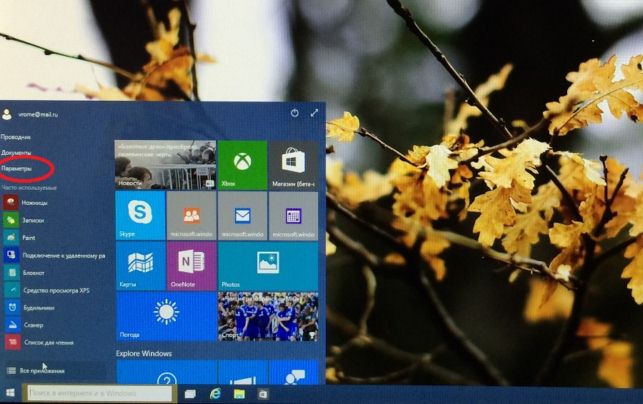Screen dimensions: 643x404
Task: Open Параметры settings
Action: point(16,168)
